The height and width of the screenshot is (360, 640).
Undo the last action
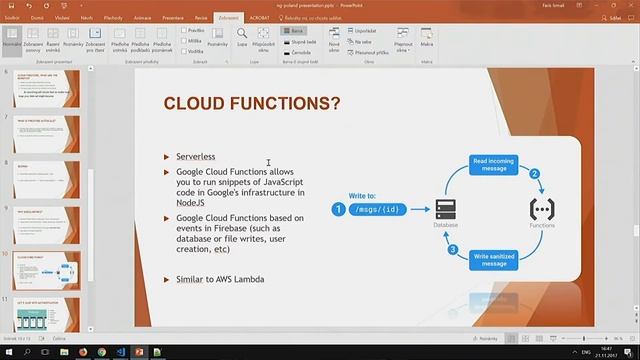pos(29,6)
